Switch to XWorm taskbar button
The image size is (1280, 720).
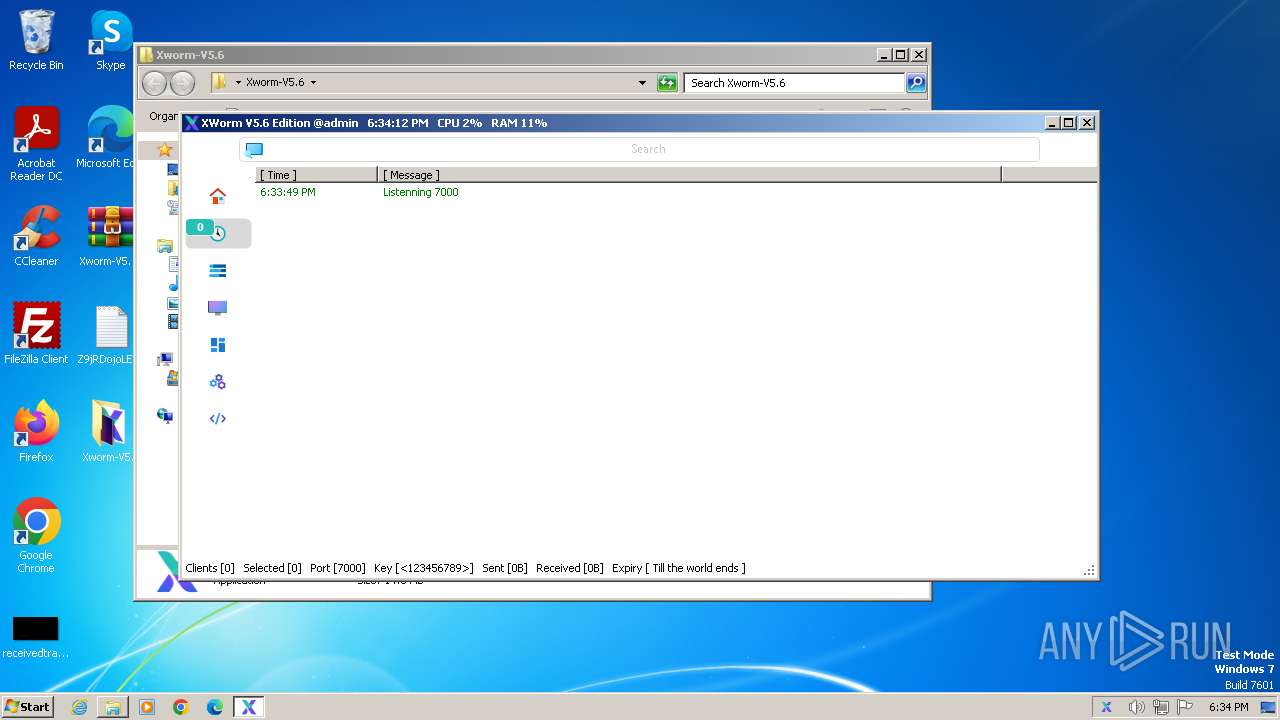pyautogui.click(x=249, y=707)
